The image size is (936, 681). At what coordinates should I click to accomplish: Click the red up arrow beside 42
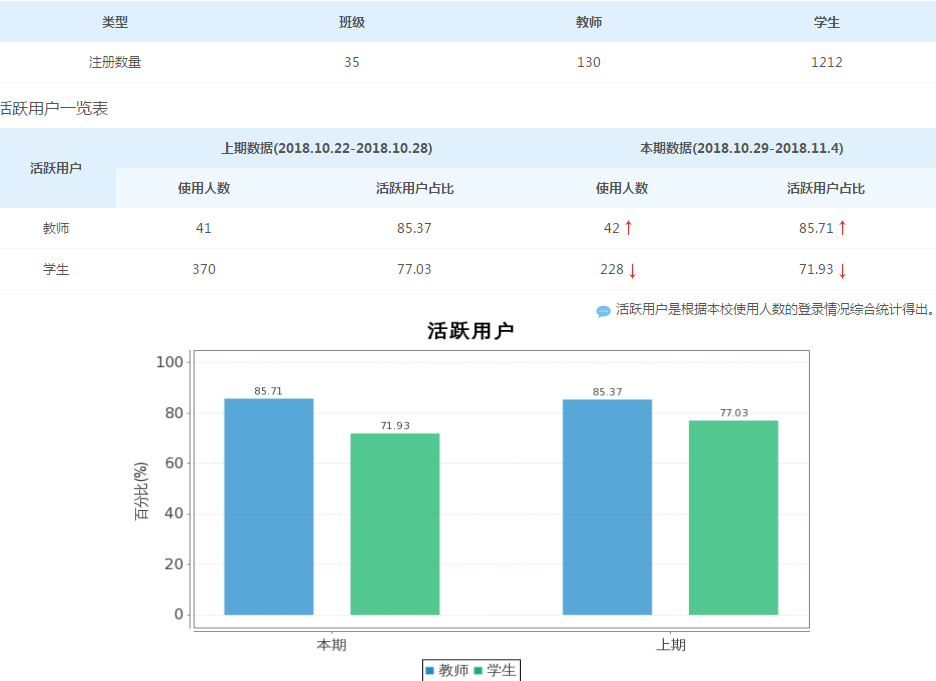pos(629,228)
